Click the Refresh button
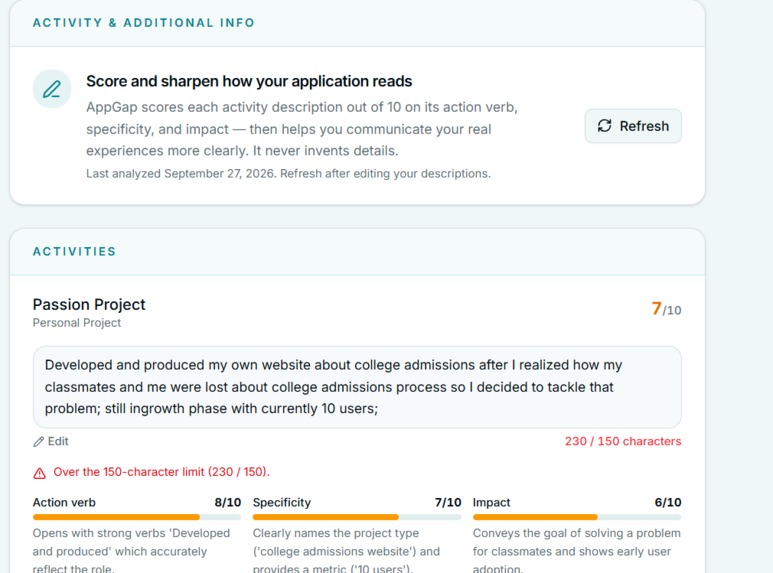Image resolution: width=773 pixels, height=573 pixels. pos(633,126)
